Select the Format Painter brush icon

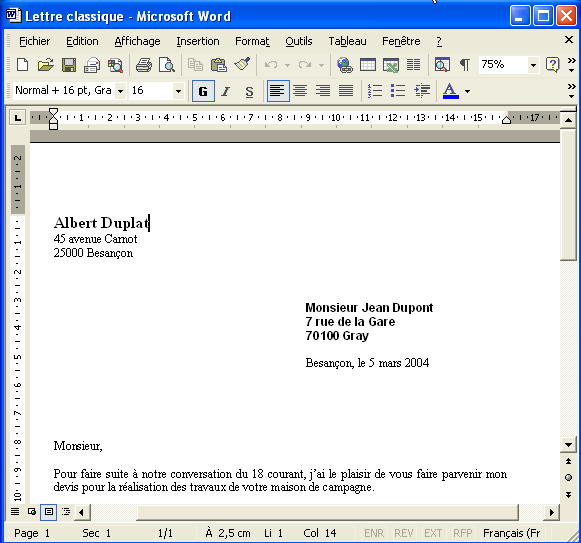[242, 65]
